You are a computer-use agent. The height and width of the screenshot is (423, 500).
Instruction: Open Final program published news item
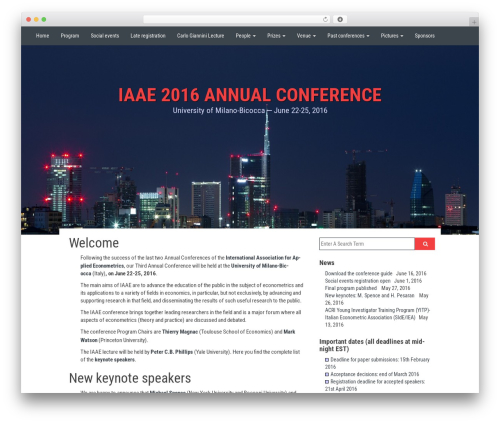pos(351,288)
